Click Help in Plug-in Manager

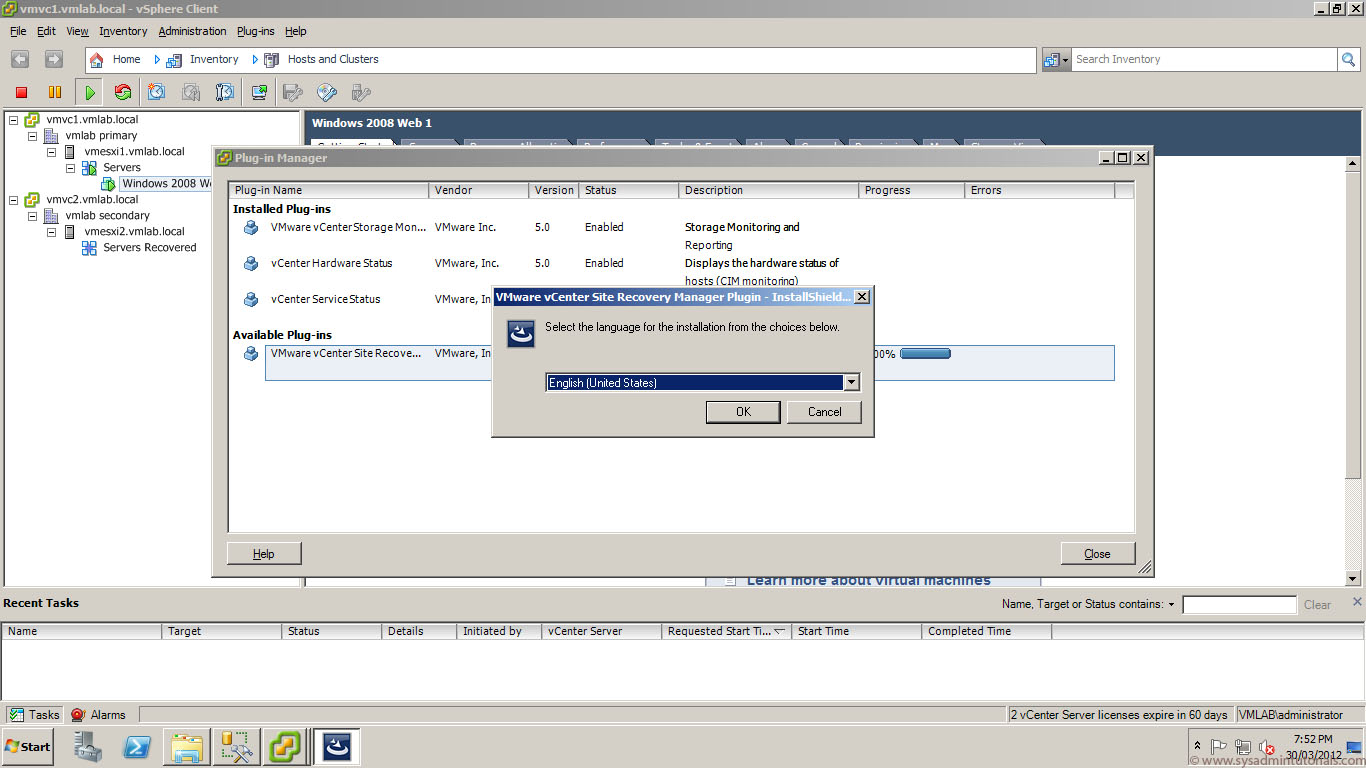pyautogui.click(x=264, y=554)
